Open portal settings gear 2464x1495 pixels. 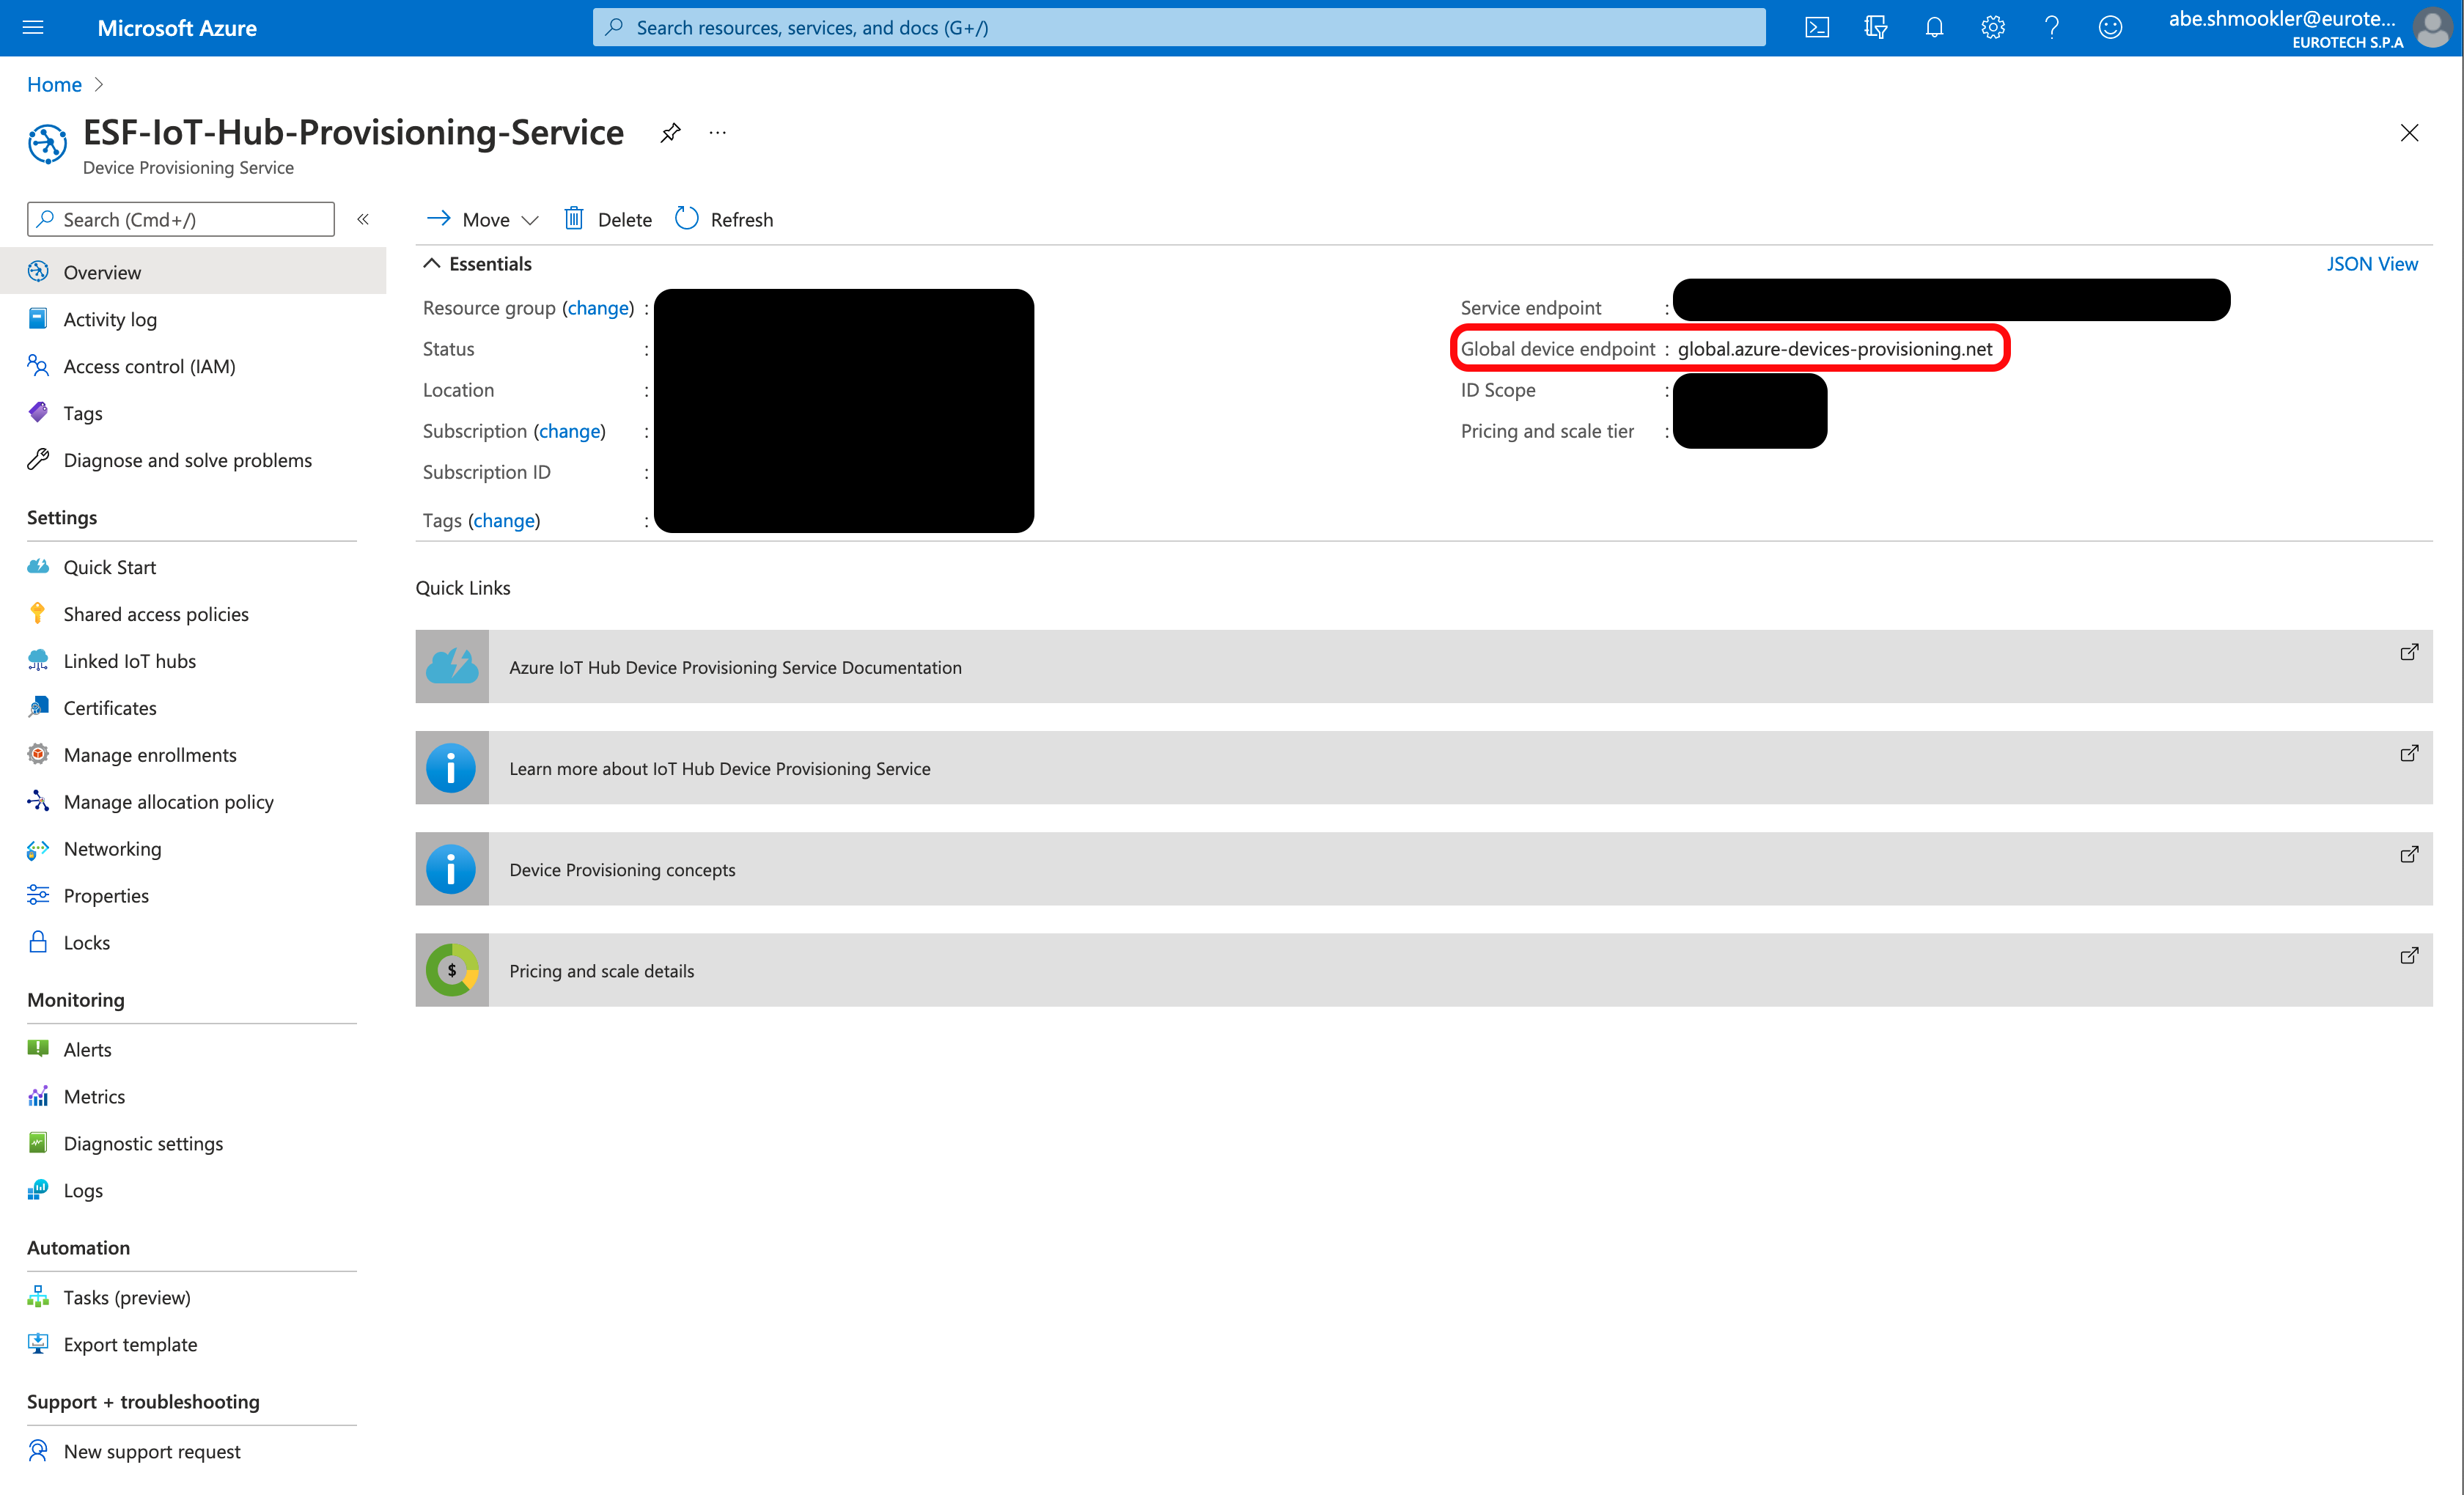pos(1992,27)
